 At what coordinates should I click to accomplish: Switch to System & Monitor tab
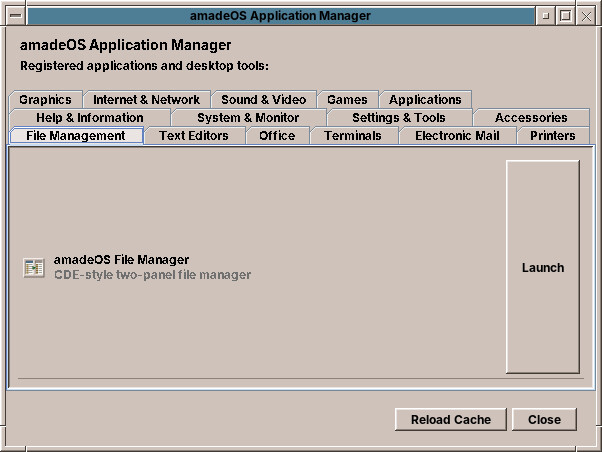click(248, 118)
